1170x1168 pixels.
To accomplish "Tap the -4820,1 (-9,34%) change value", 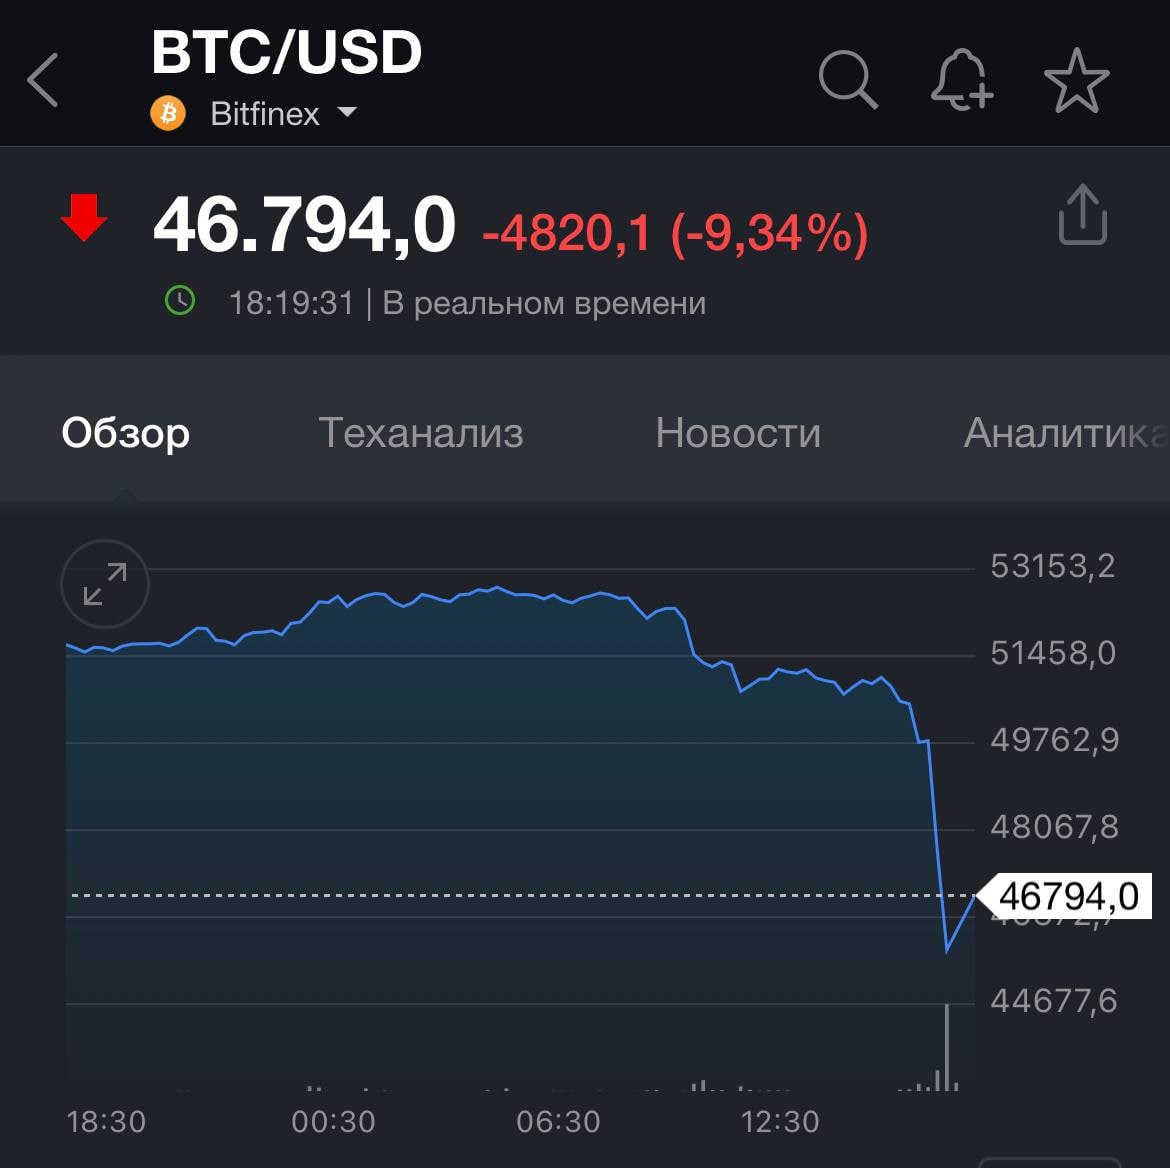I will click(675, 233).
